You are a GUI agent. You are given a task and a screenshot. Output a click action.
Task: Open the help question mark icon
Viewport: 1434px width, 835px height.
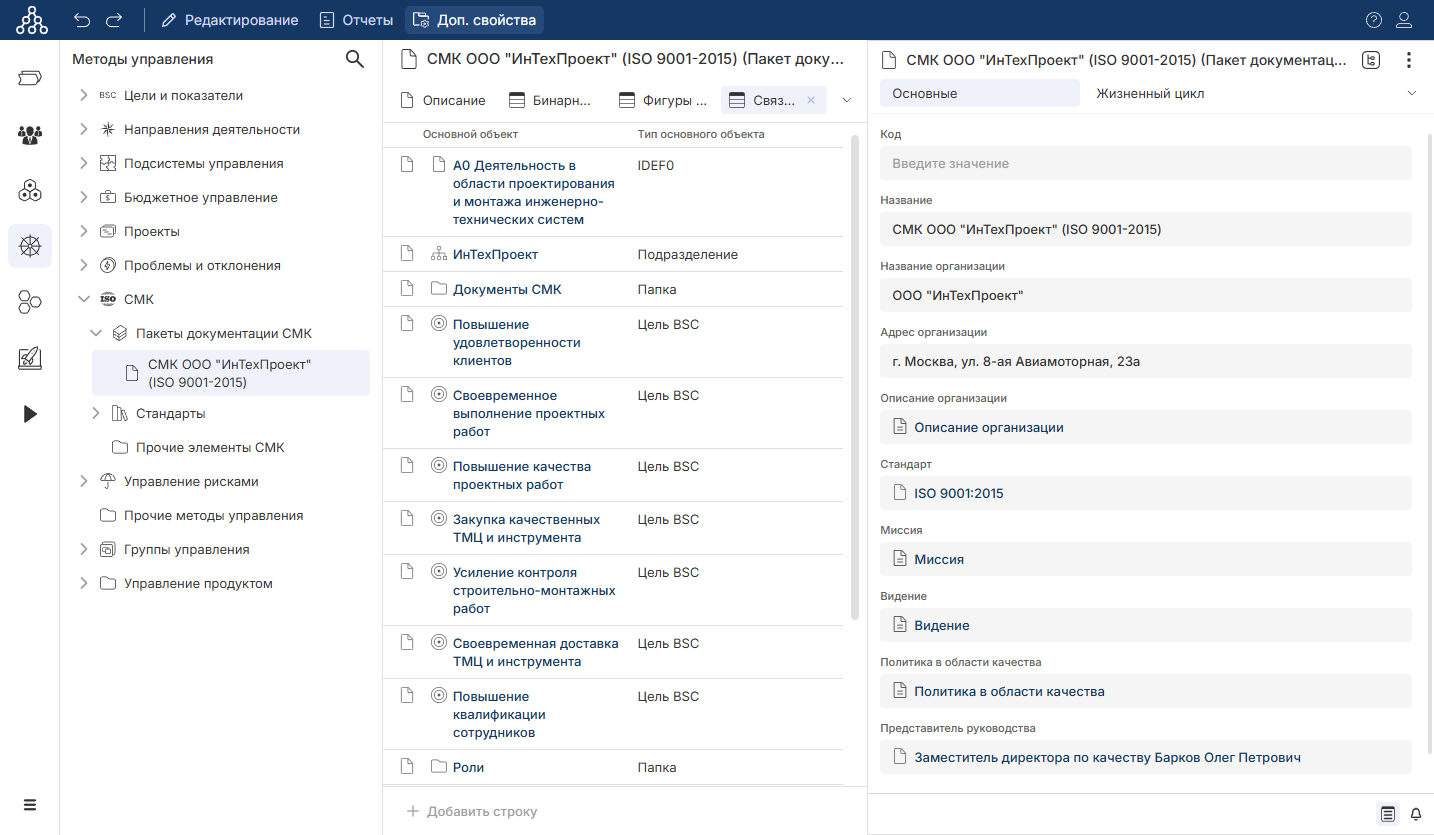[1374, 20]
